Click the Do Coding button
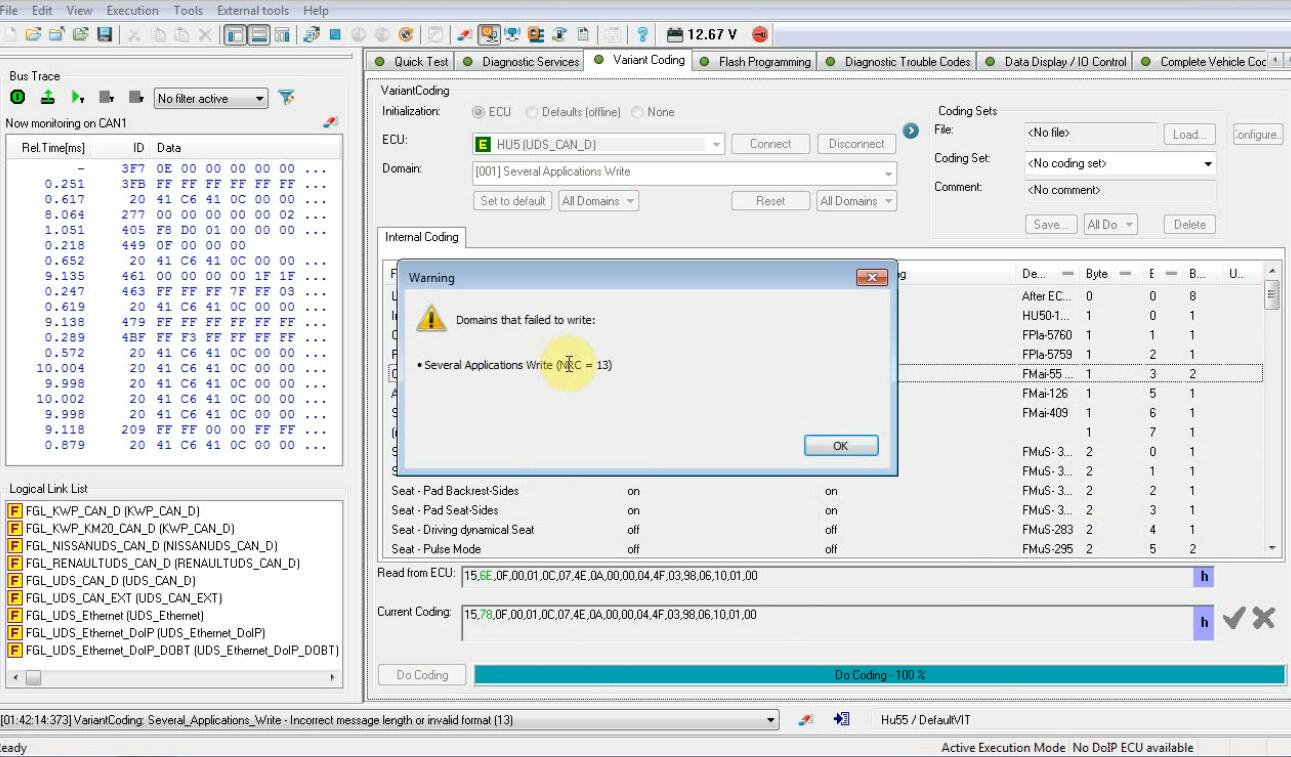This screenshot has width=1291, height=757. (422, 675)
